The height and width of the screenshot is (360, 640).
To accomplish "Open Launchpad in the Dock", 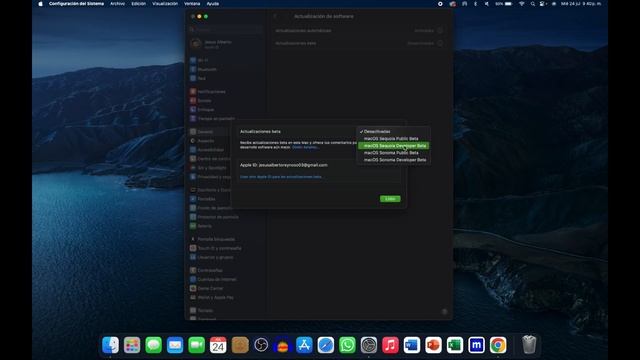I will [x=132, y=345].
